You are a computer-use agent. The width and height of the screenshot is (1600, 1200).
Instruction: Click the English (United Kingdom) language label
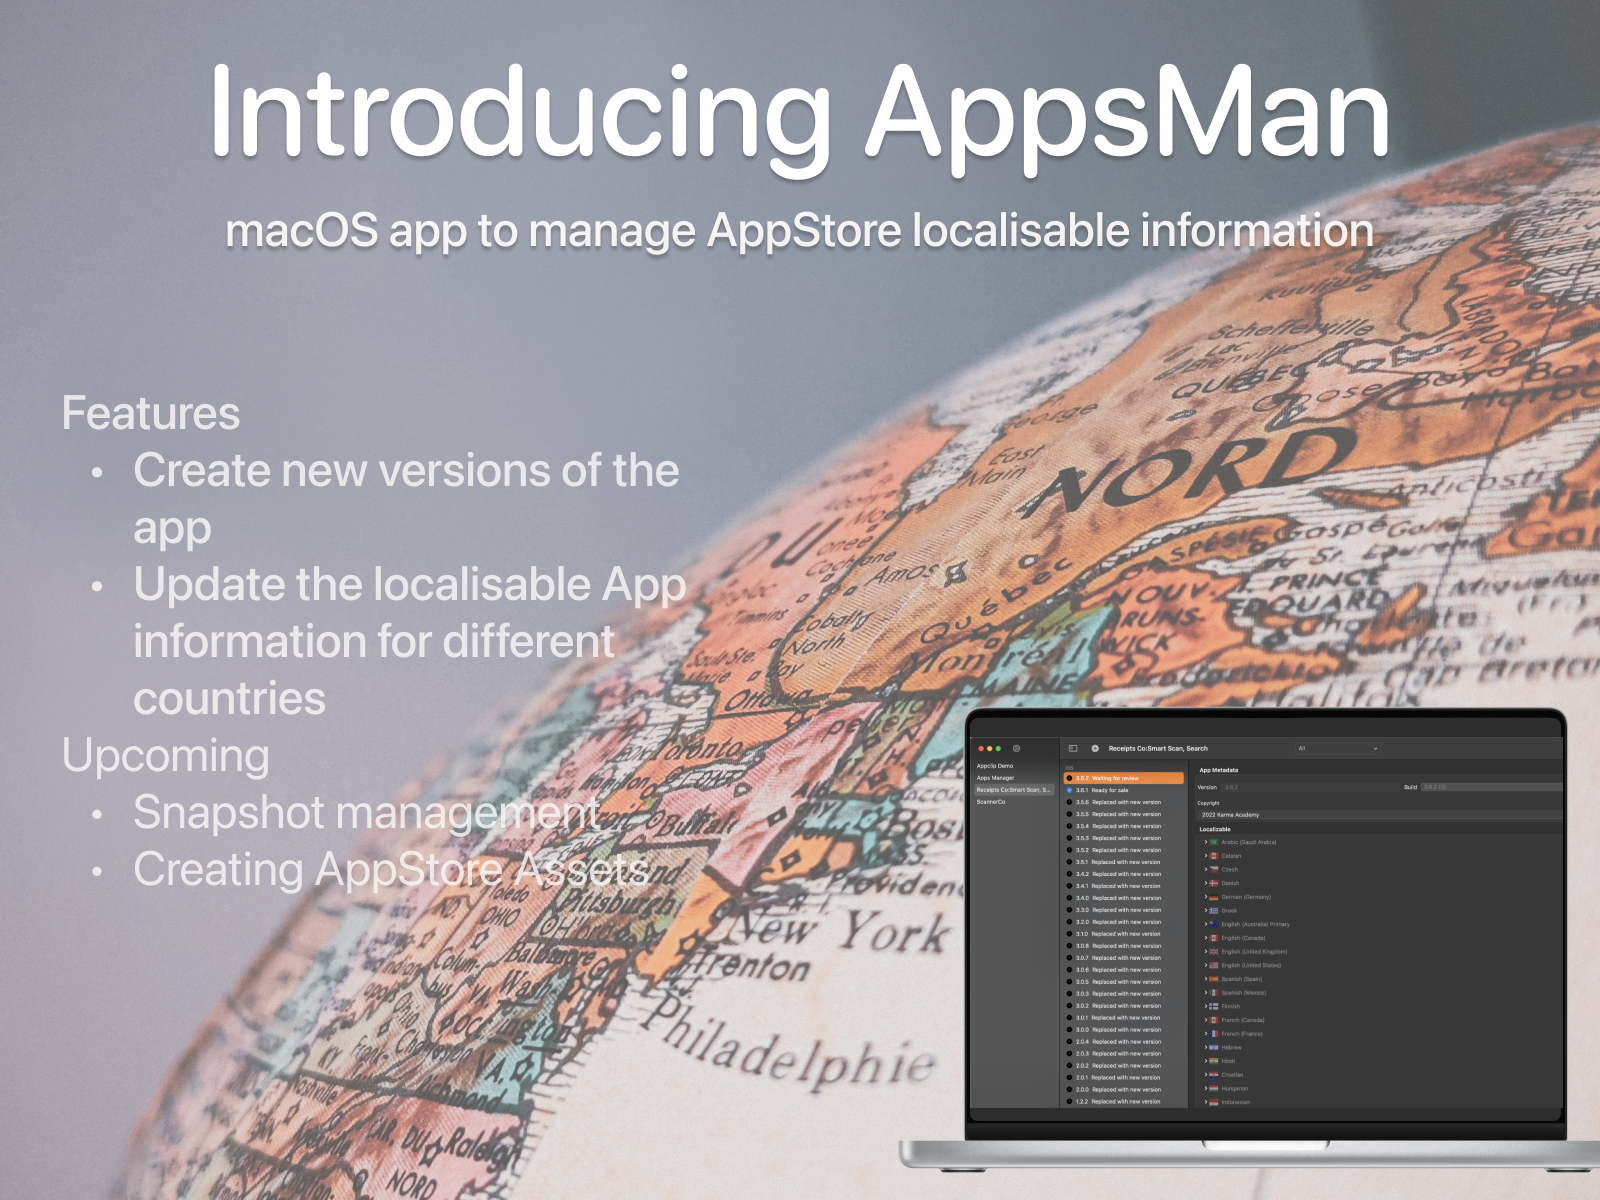pyautogui.click(x=1254, y=951)
